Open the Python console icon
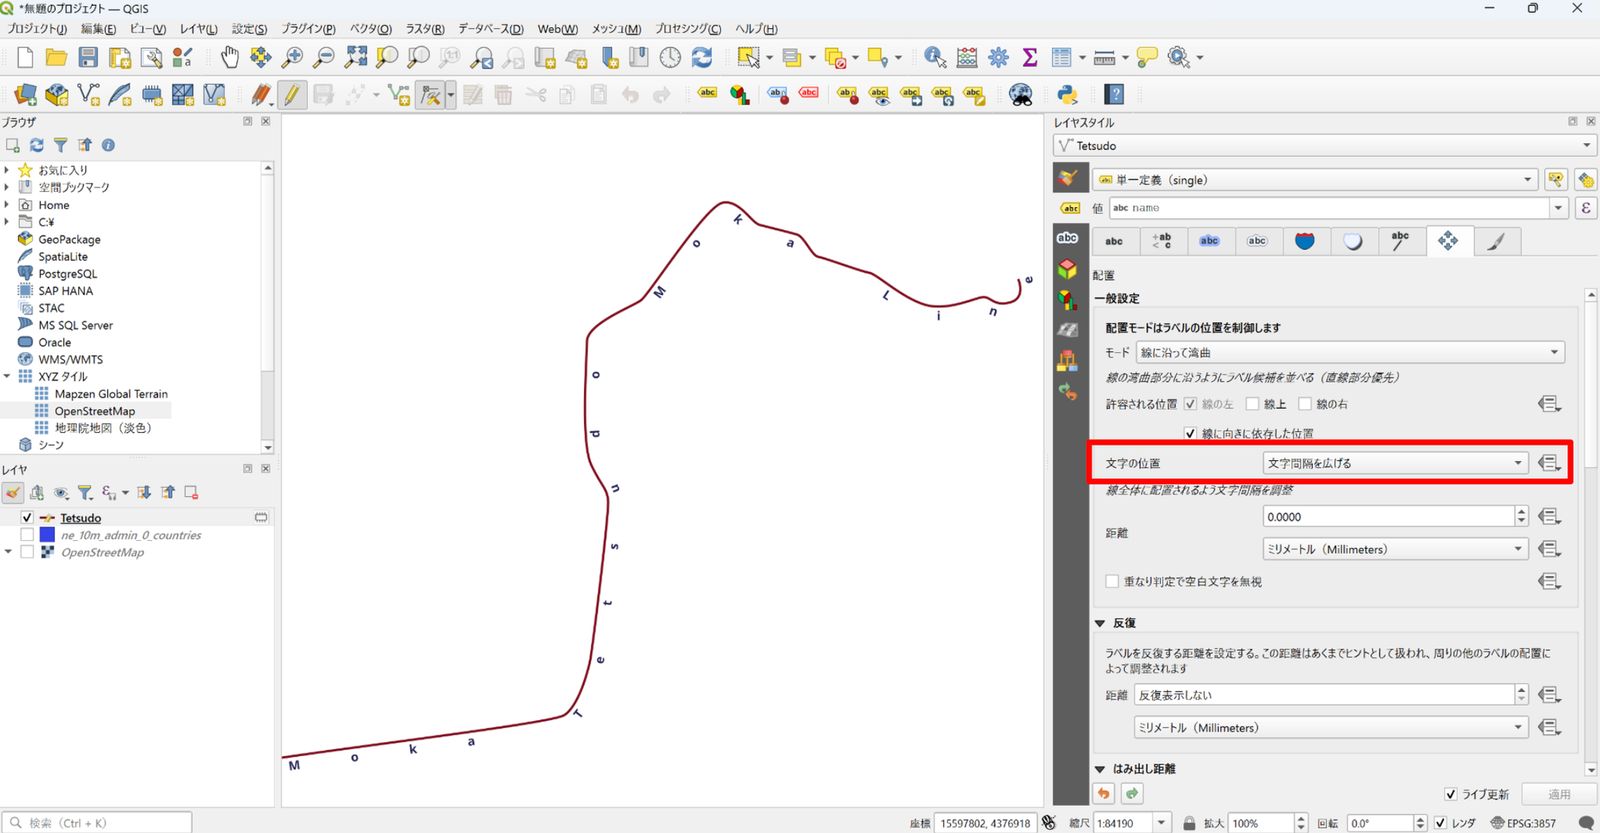Image resolution: width=1600 pixels, height=833 pixels. pyautogui.click(x=1067, y=95)
